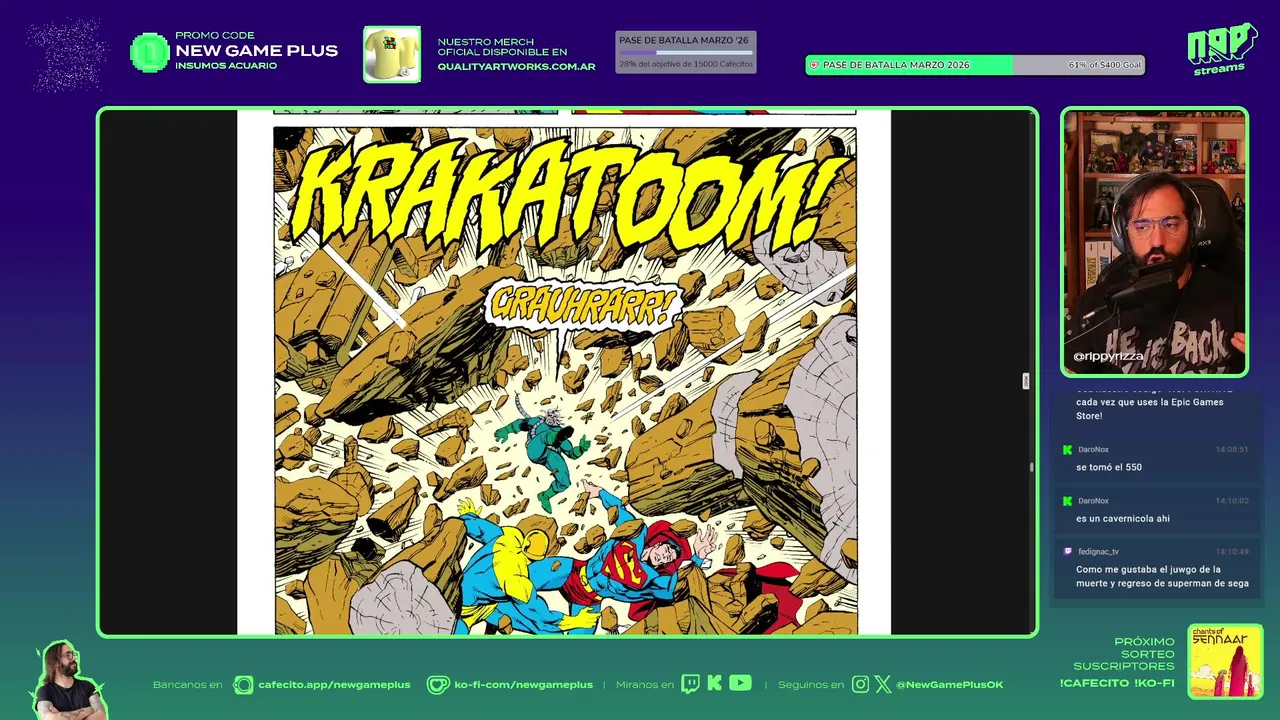Viewport: 1280px width, 720px height.
Task: Click Kick badge on the 14:10:02 message
Action: tap(1067, 501)
